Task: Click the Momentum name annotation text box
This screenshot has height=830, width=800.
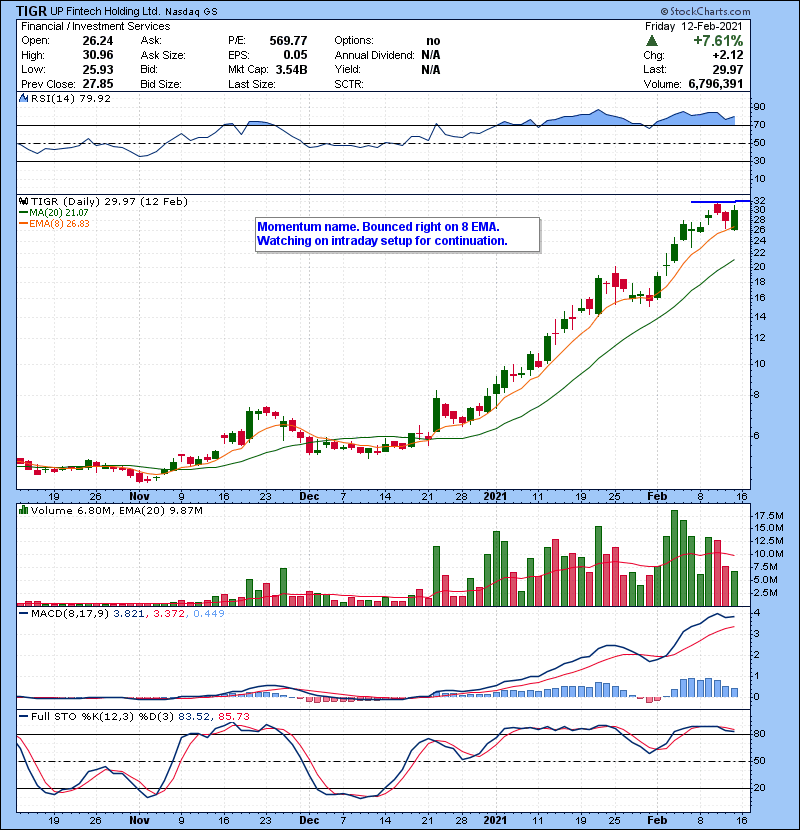Action: point(398,234)
